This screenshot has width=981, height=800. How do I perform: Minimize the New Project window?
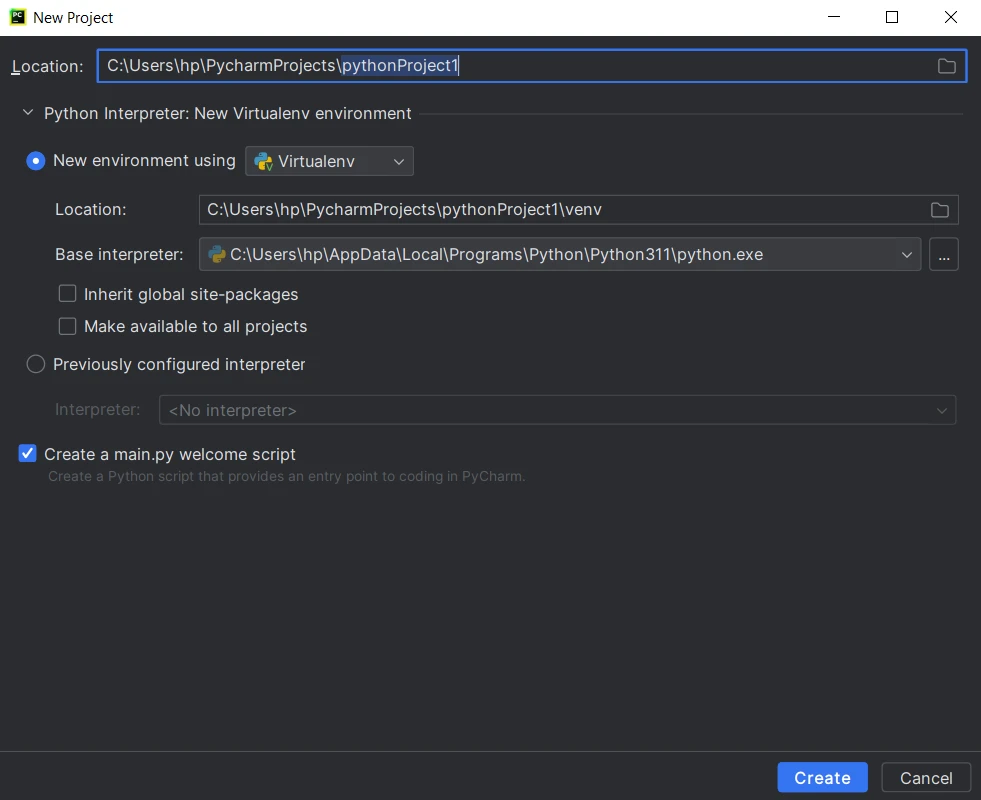[834, 17]
